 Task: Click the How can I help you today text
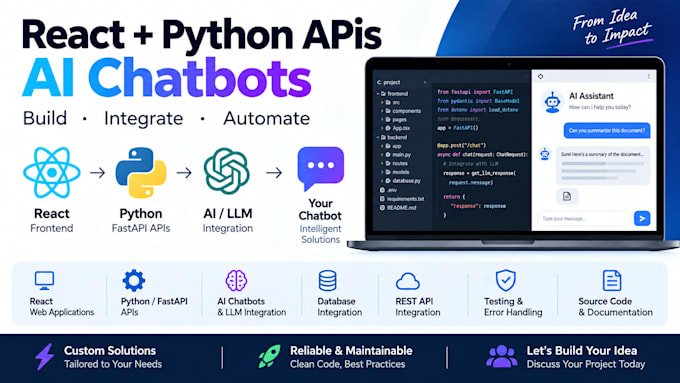pyautogui.click(x=600, y=107)
